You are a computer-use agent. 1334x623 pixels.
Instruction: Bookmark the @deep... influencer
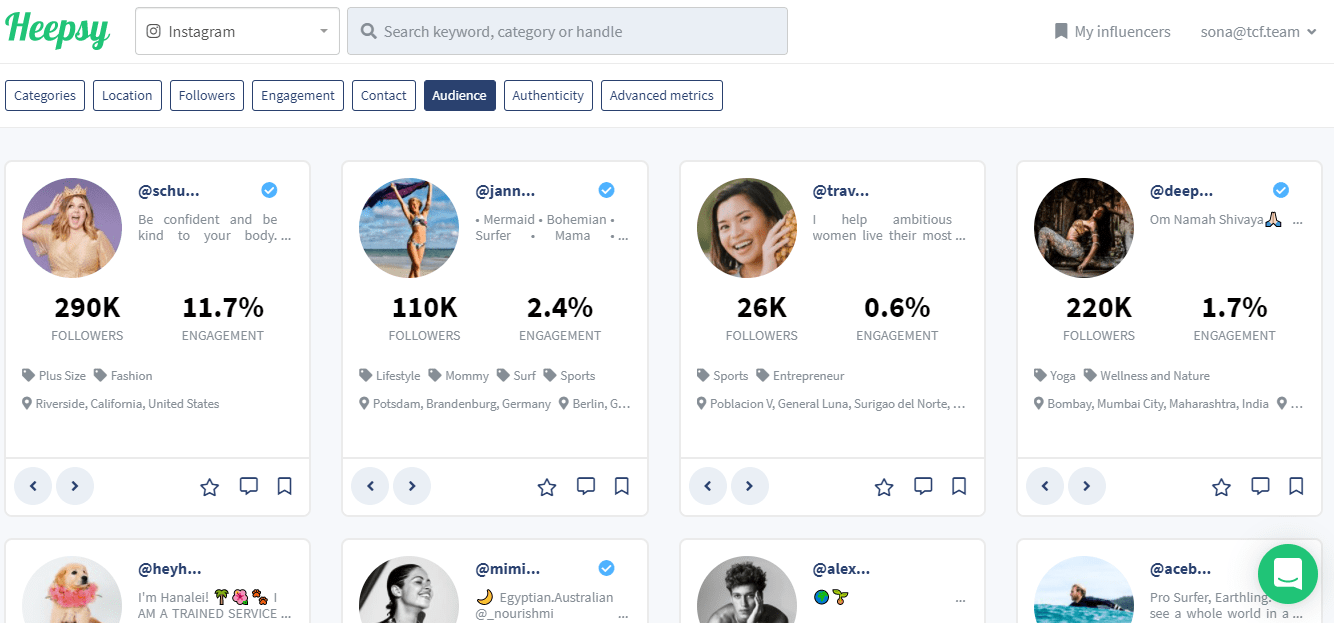1296,486
